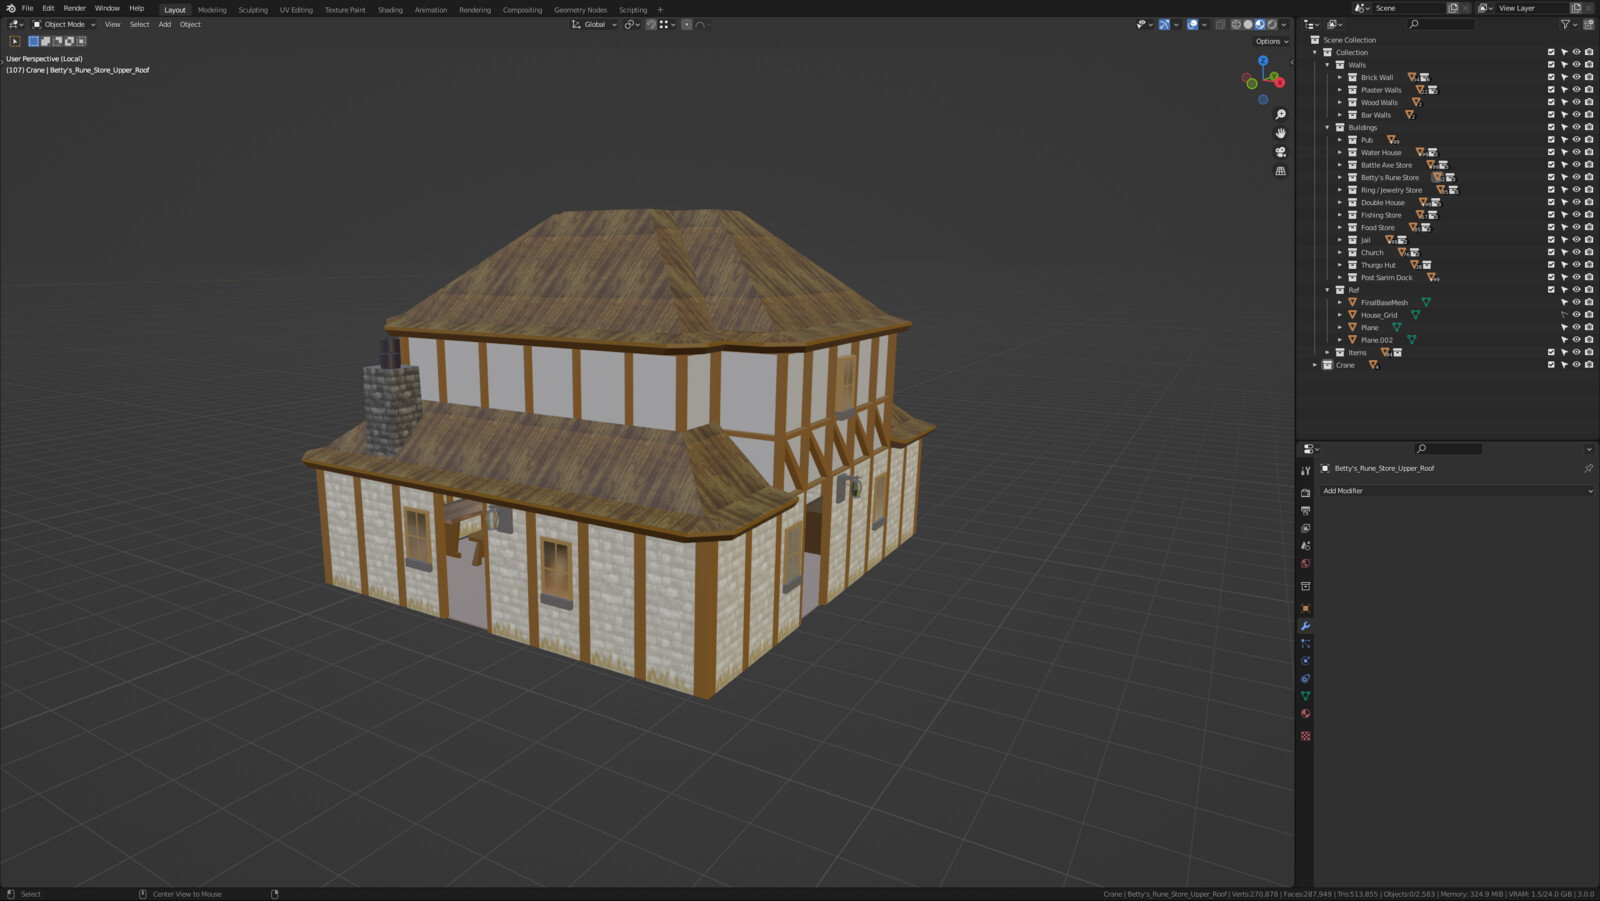Click the Blender logo menu
The image size is (1600, 901).
[x=11, y=8]
